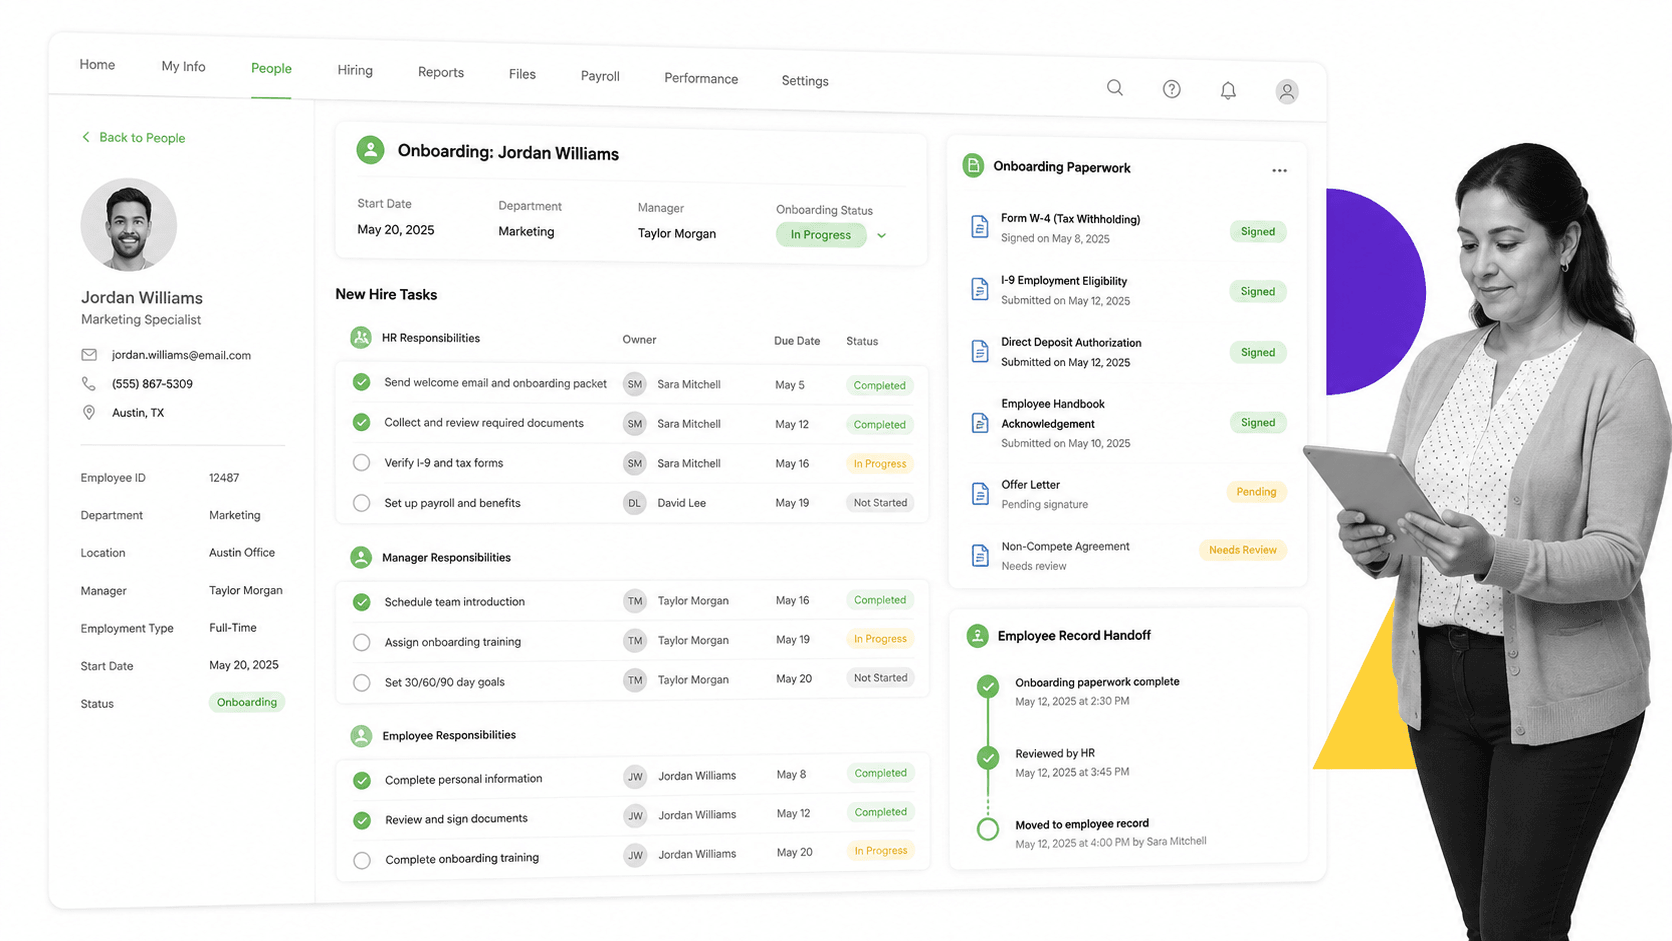Click SM avatar on Verify I-9 row

[x=634, y=463]
